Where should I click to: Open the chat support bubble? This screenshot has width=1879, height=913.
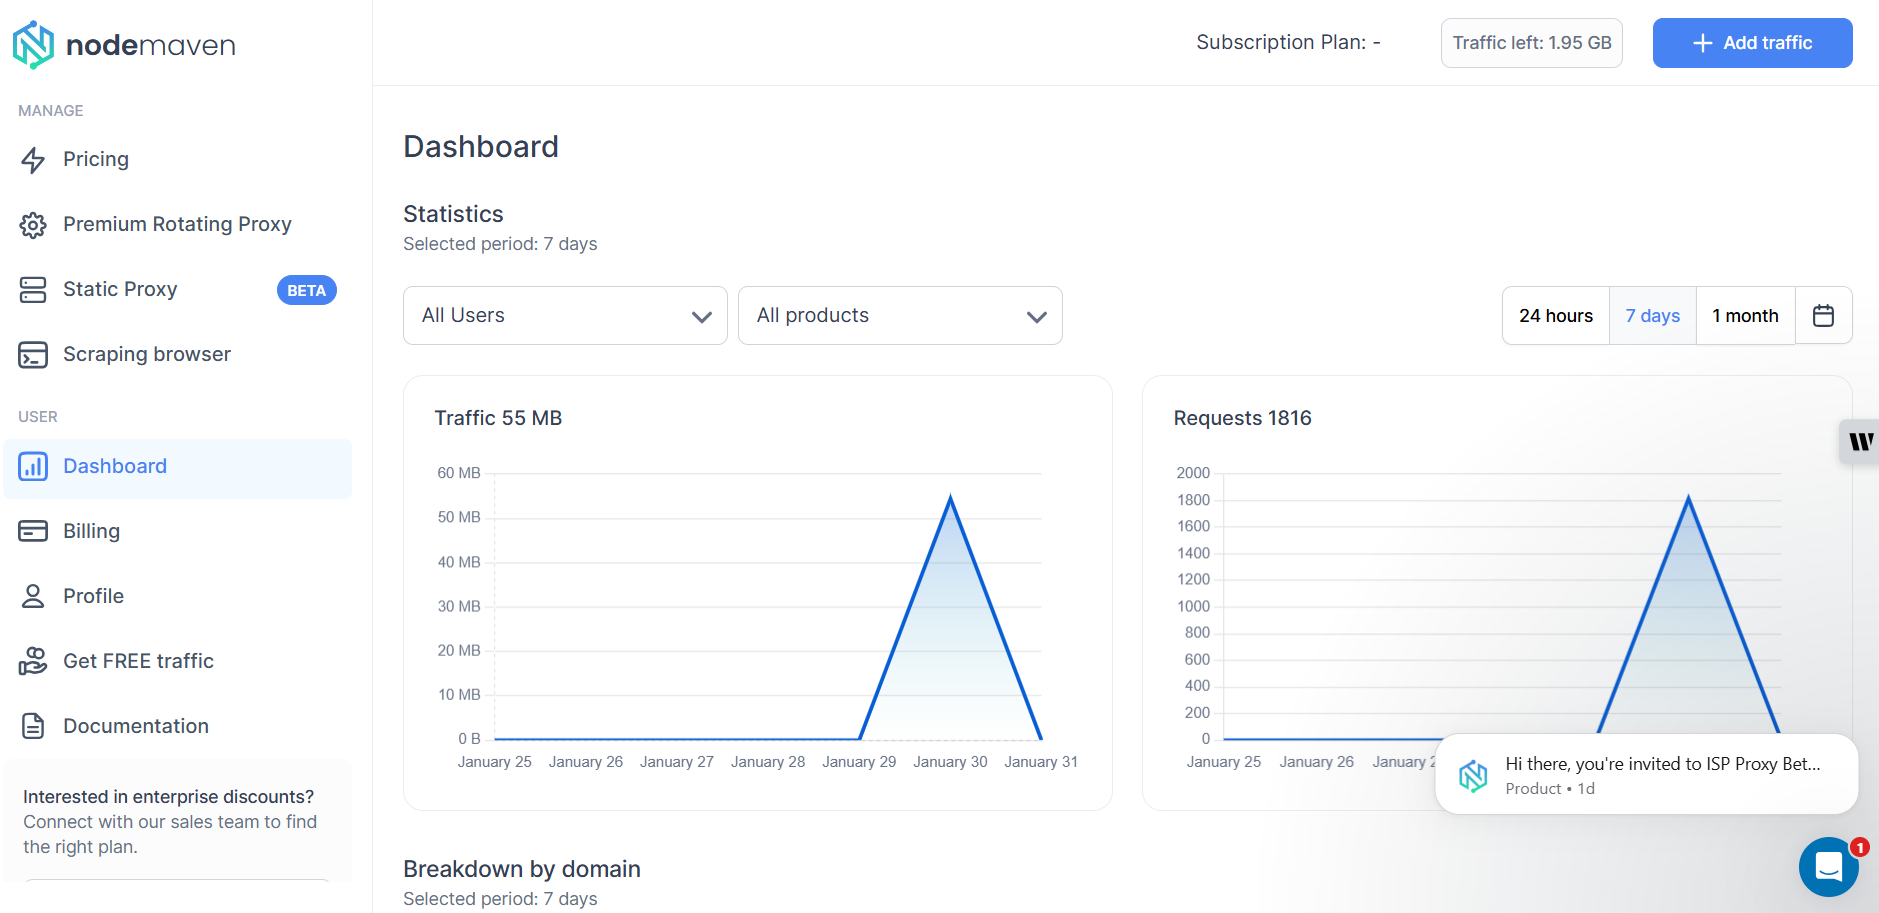click(x=1829, y=866)
